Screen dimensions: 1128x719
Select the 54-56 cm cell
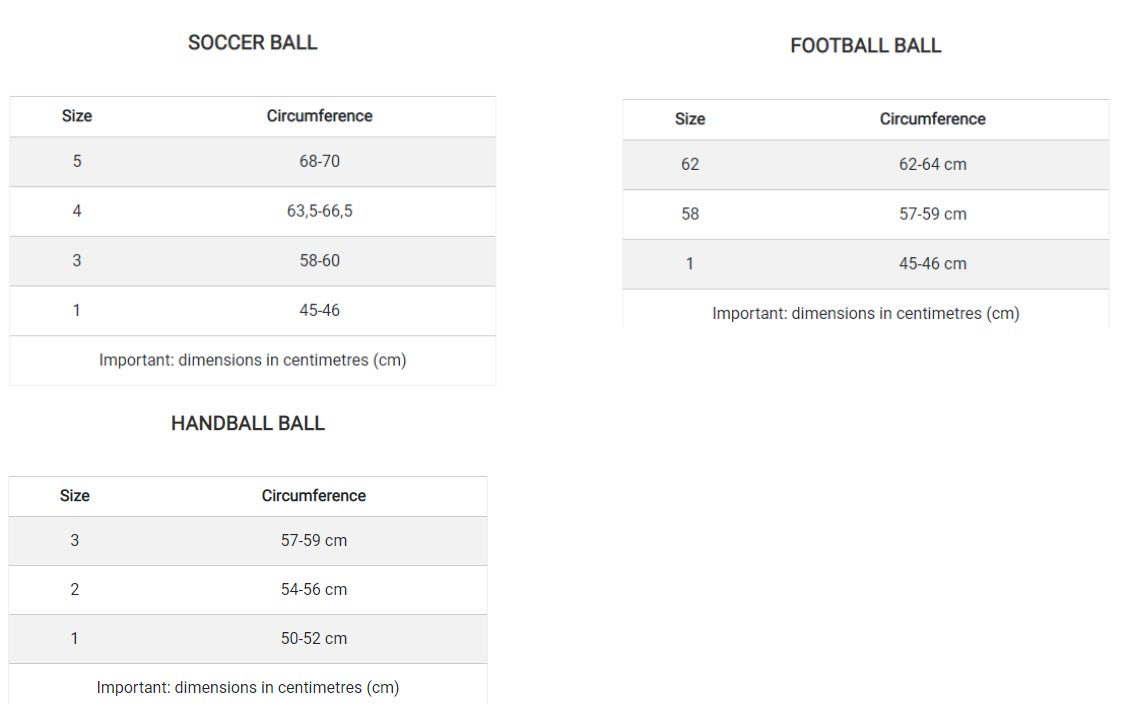pyautogui.click(x=313, y=590)
